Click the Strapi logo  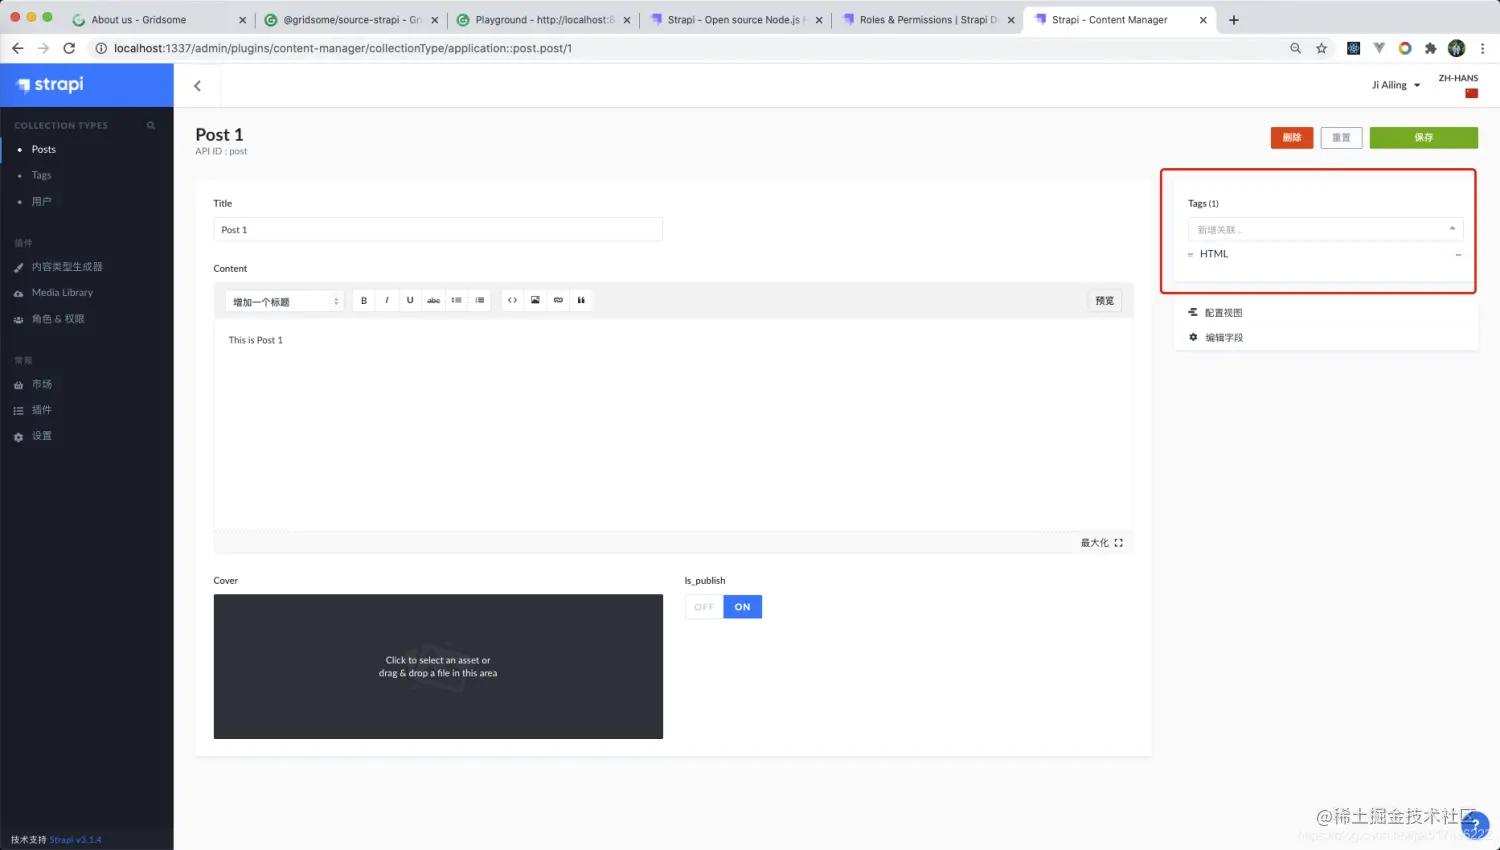[50, 85]
